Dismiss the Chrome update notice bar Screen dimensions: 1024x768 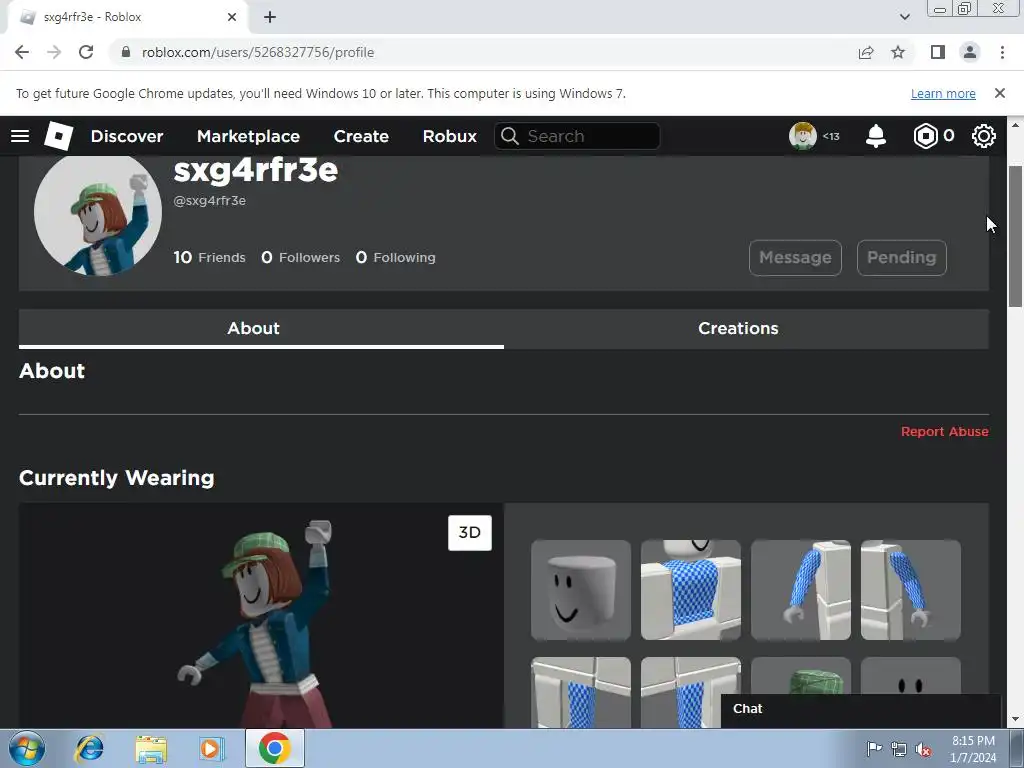[x=1000, y=93]
